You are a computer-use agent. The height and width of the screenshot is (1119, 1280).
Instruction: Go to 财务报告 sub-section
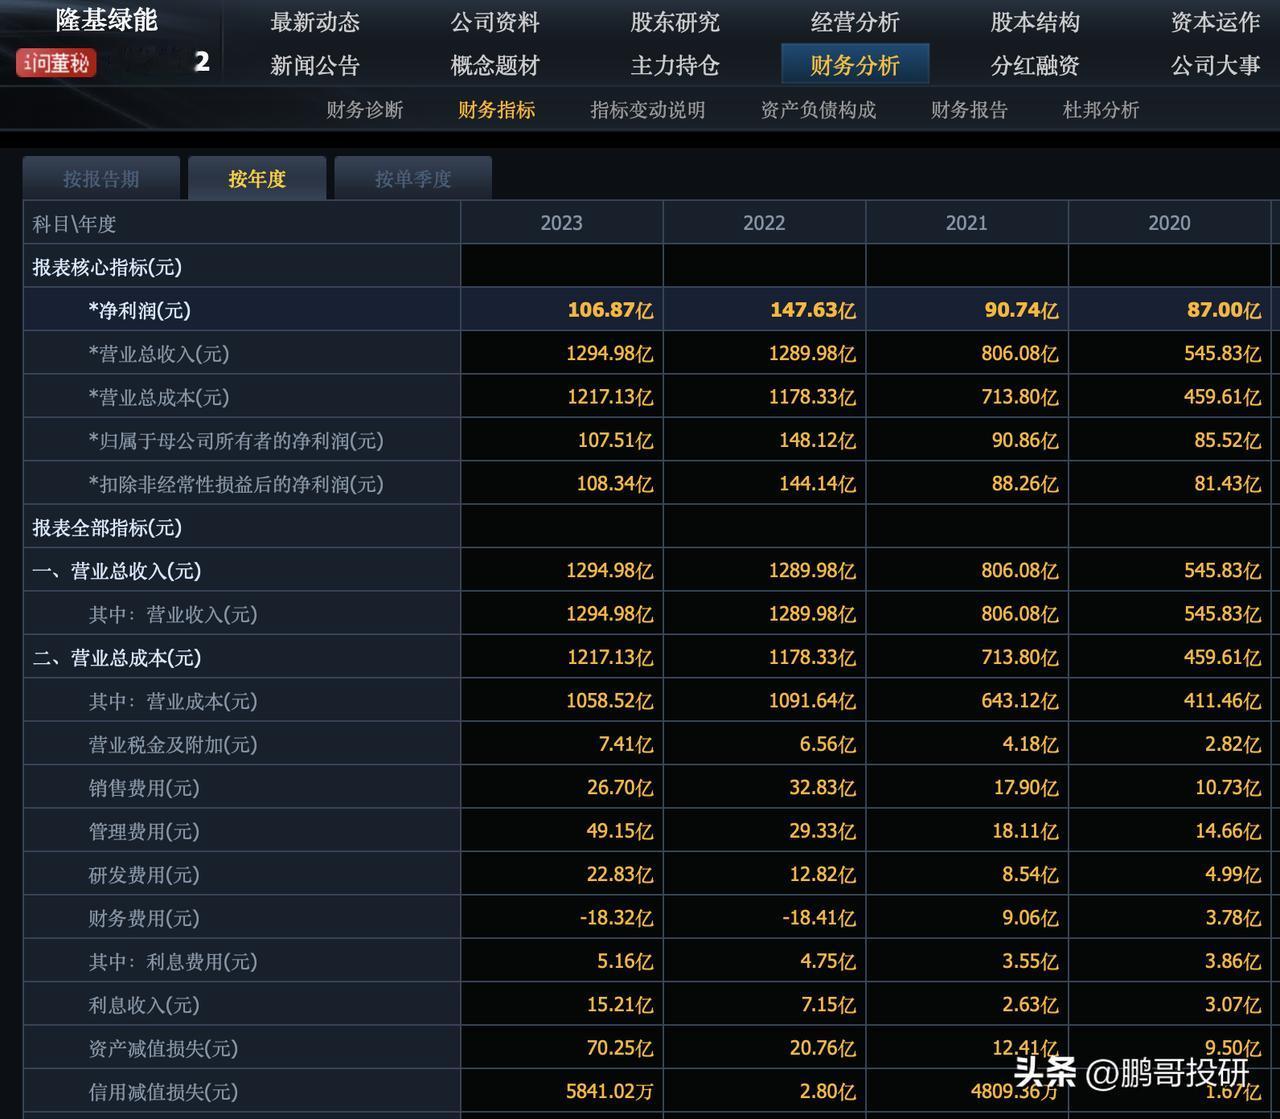click(x=969, y=110)
